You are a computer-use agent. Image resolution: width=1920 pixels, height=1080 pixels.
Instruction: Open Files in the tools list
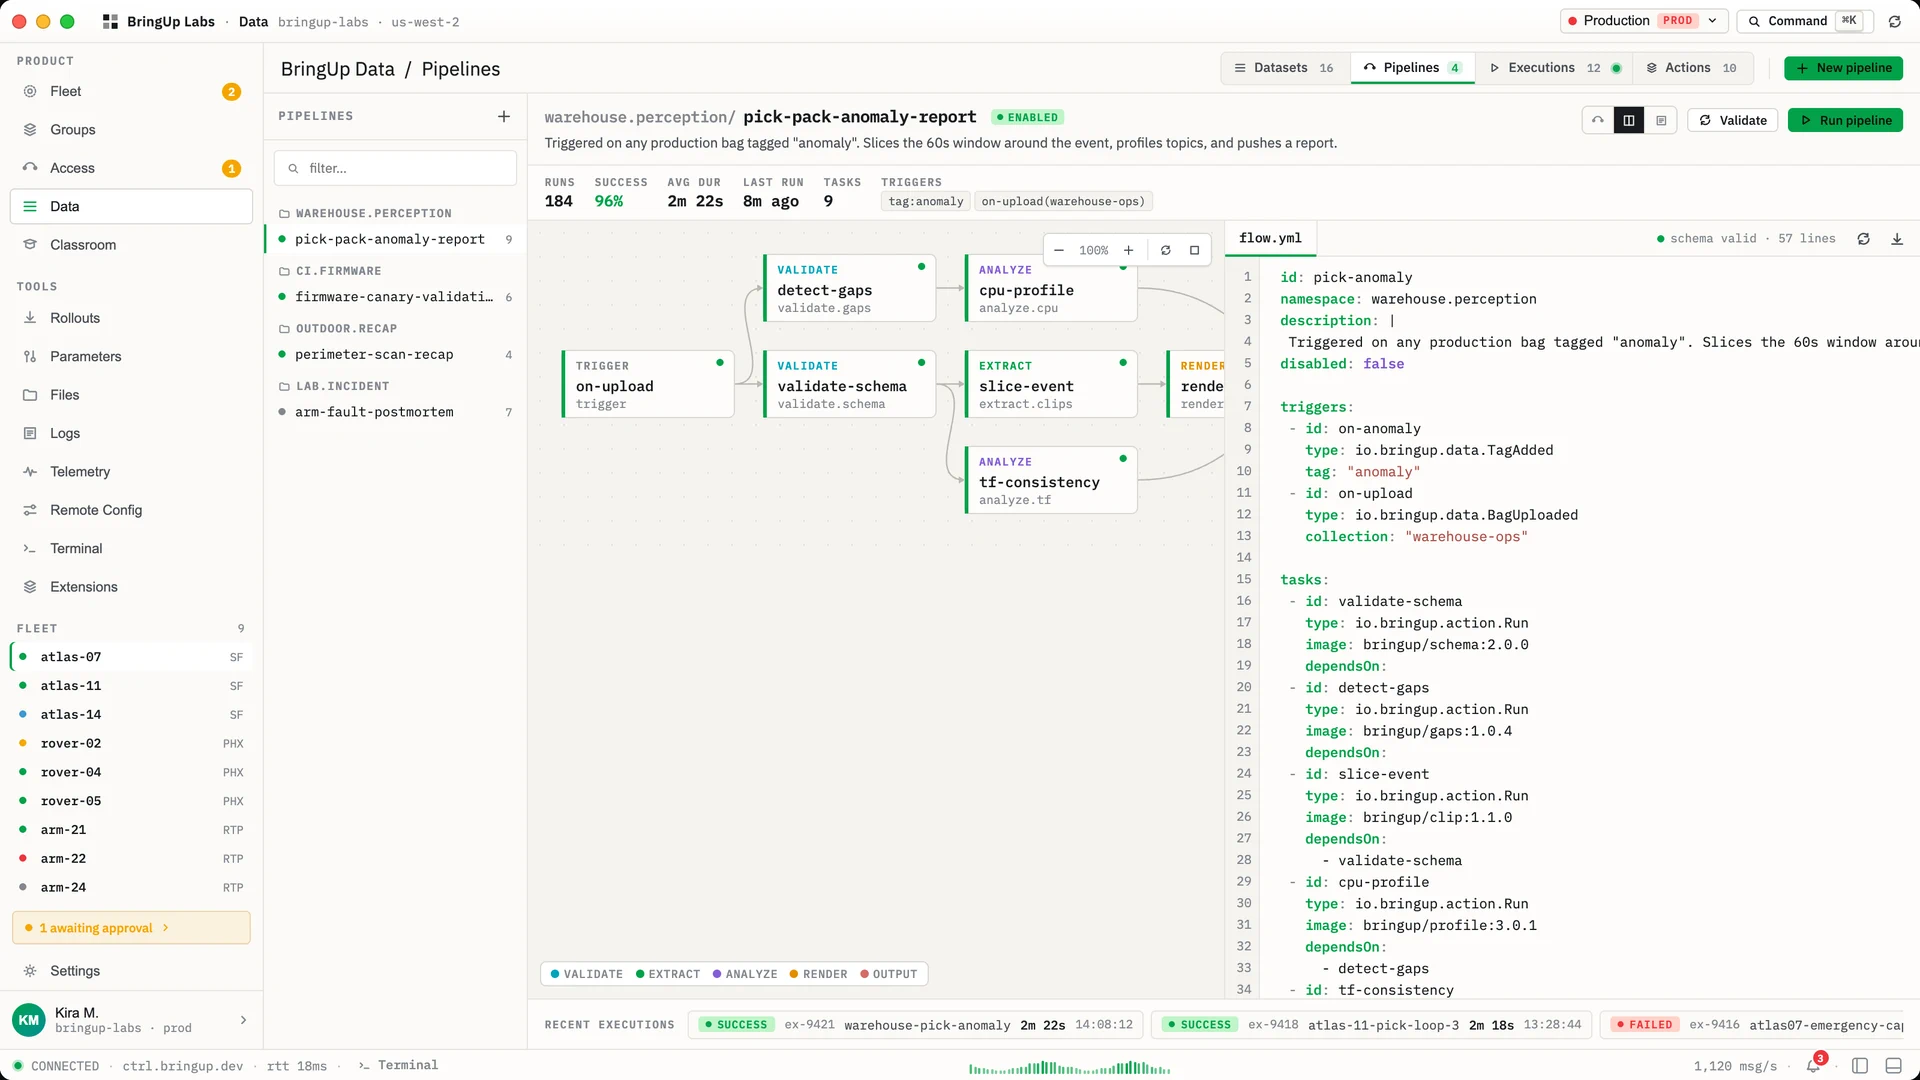131,395
